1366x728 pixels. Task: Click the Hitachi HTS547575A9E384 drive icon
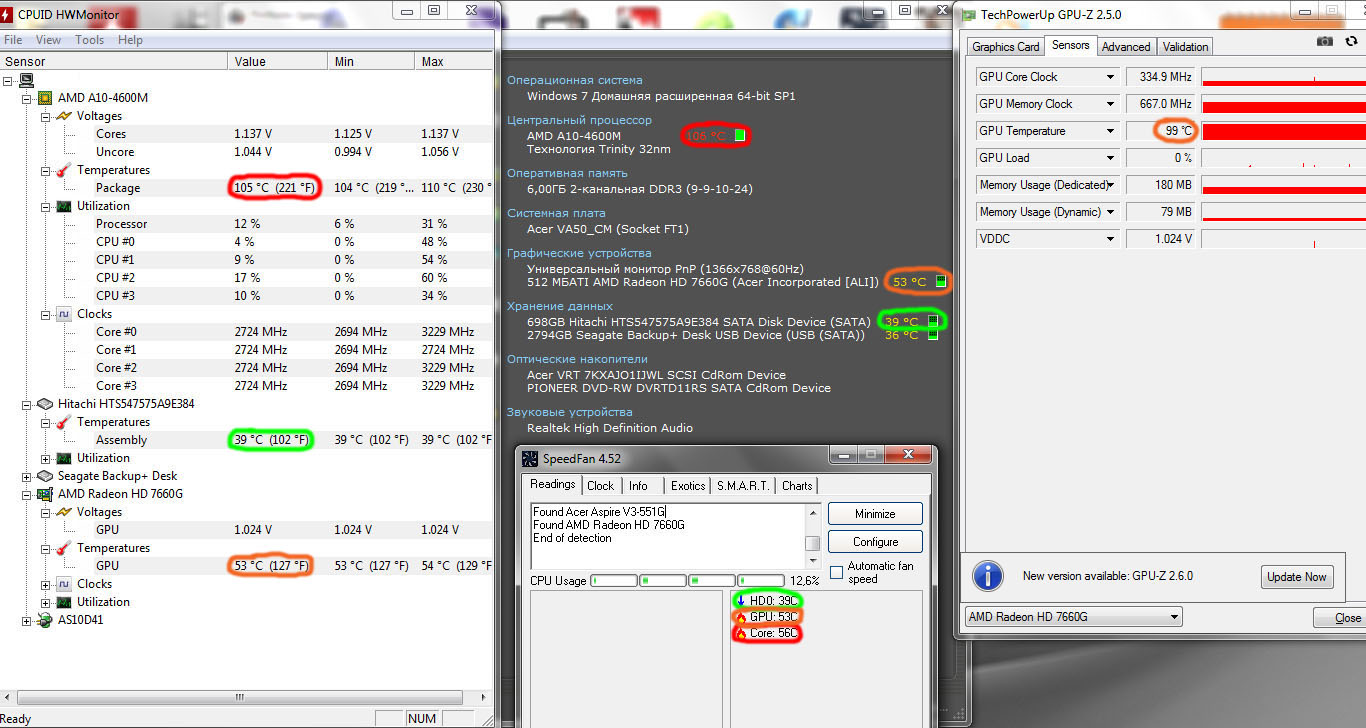click(45, 404)
